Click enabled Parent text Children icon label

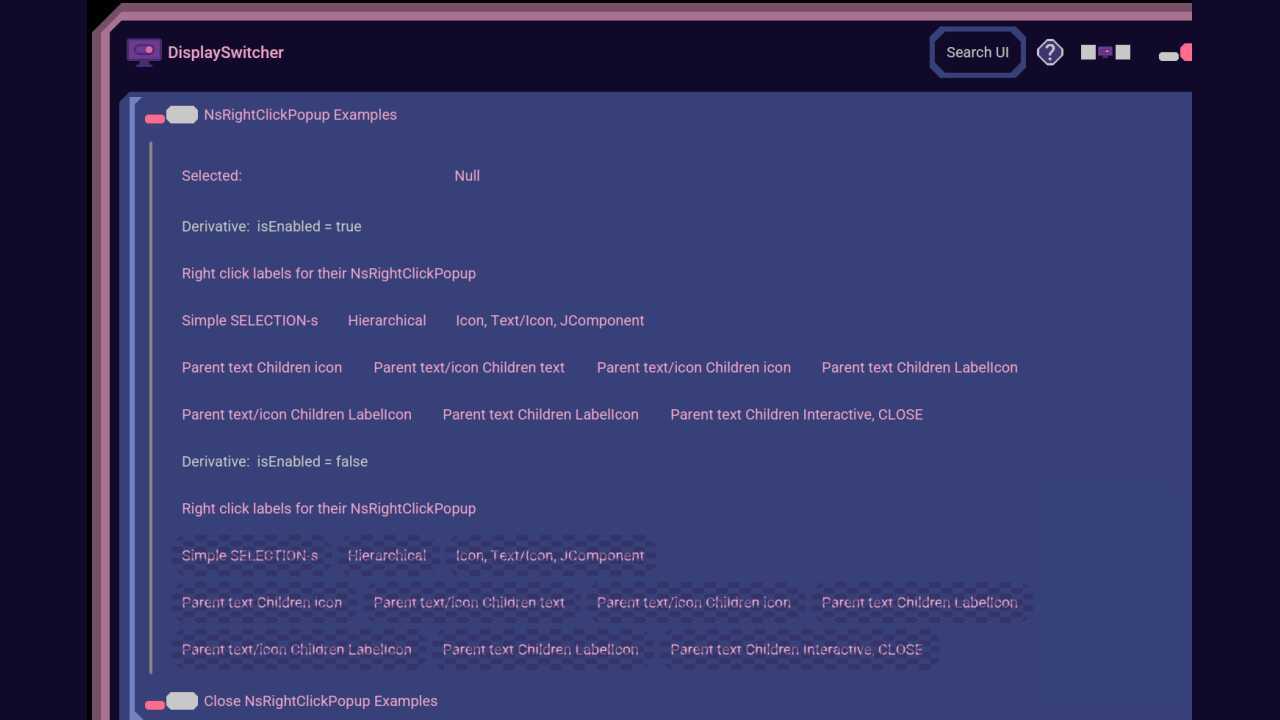(x=262, y=368)
